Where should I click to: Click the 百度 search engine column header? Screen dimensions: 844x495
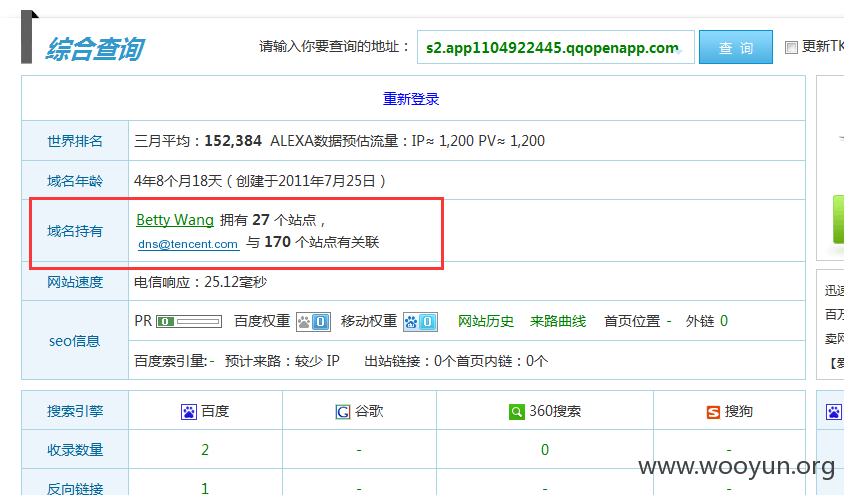[x=215, y=412]
